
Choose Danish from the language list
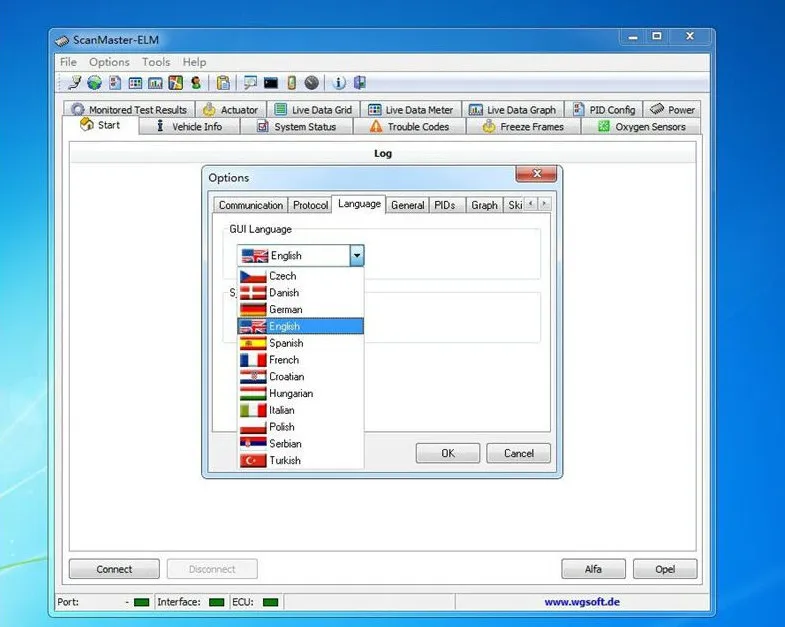(300, 292)
